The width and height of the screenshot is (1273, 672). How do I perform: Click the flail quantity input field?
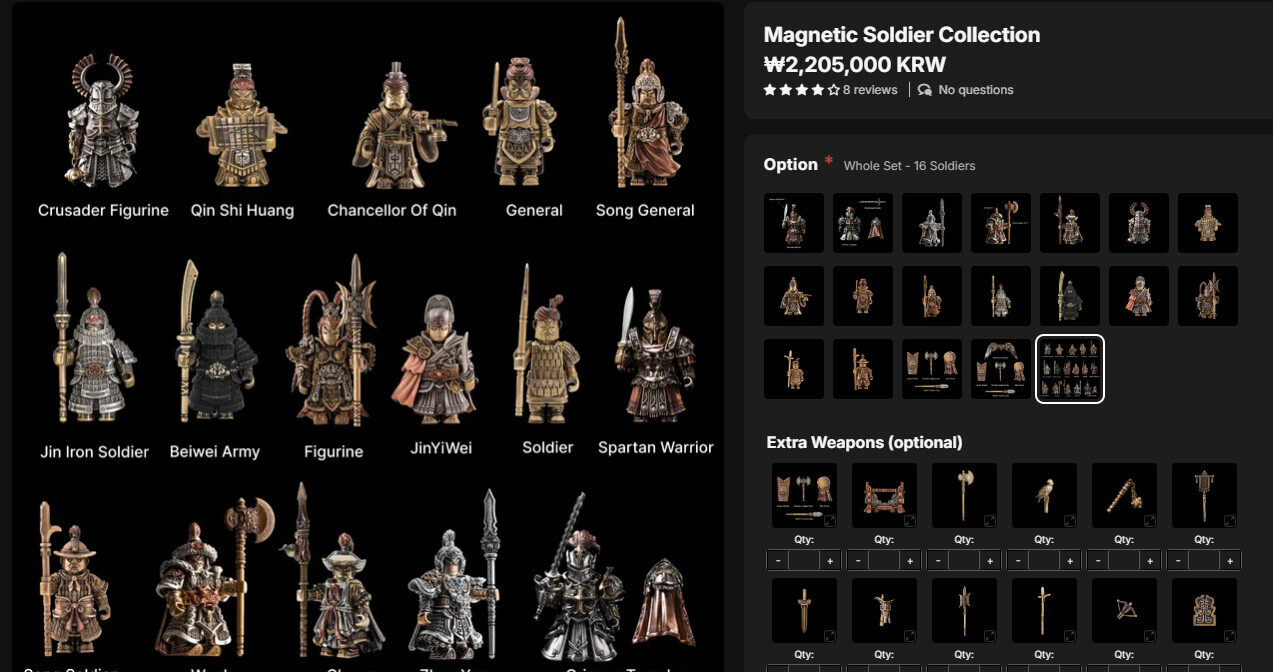click(1124, 561)
